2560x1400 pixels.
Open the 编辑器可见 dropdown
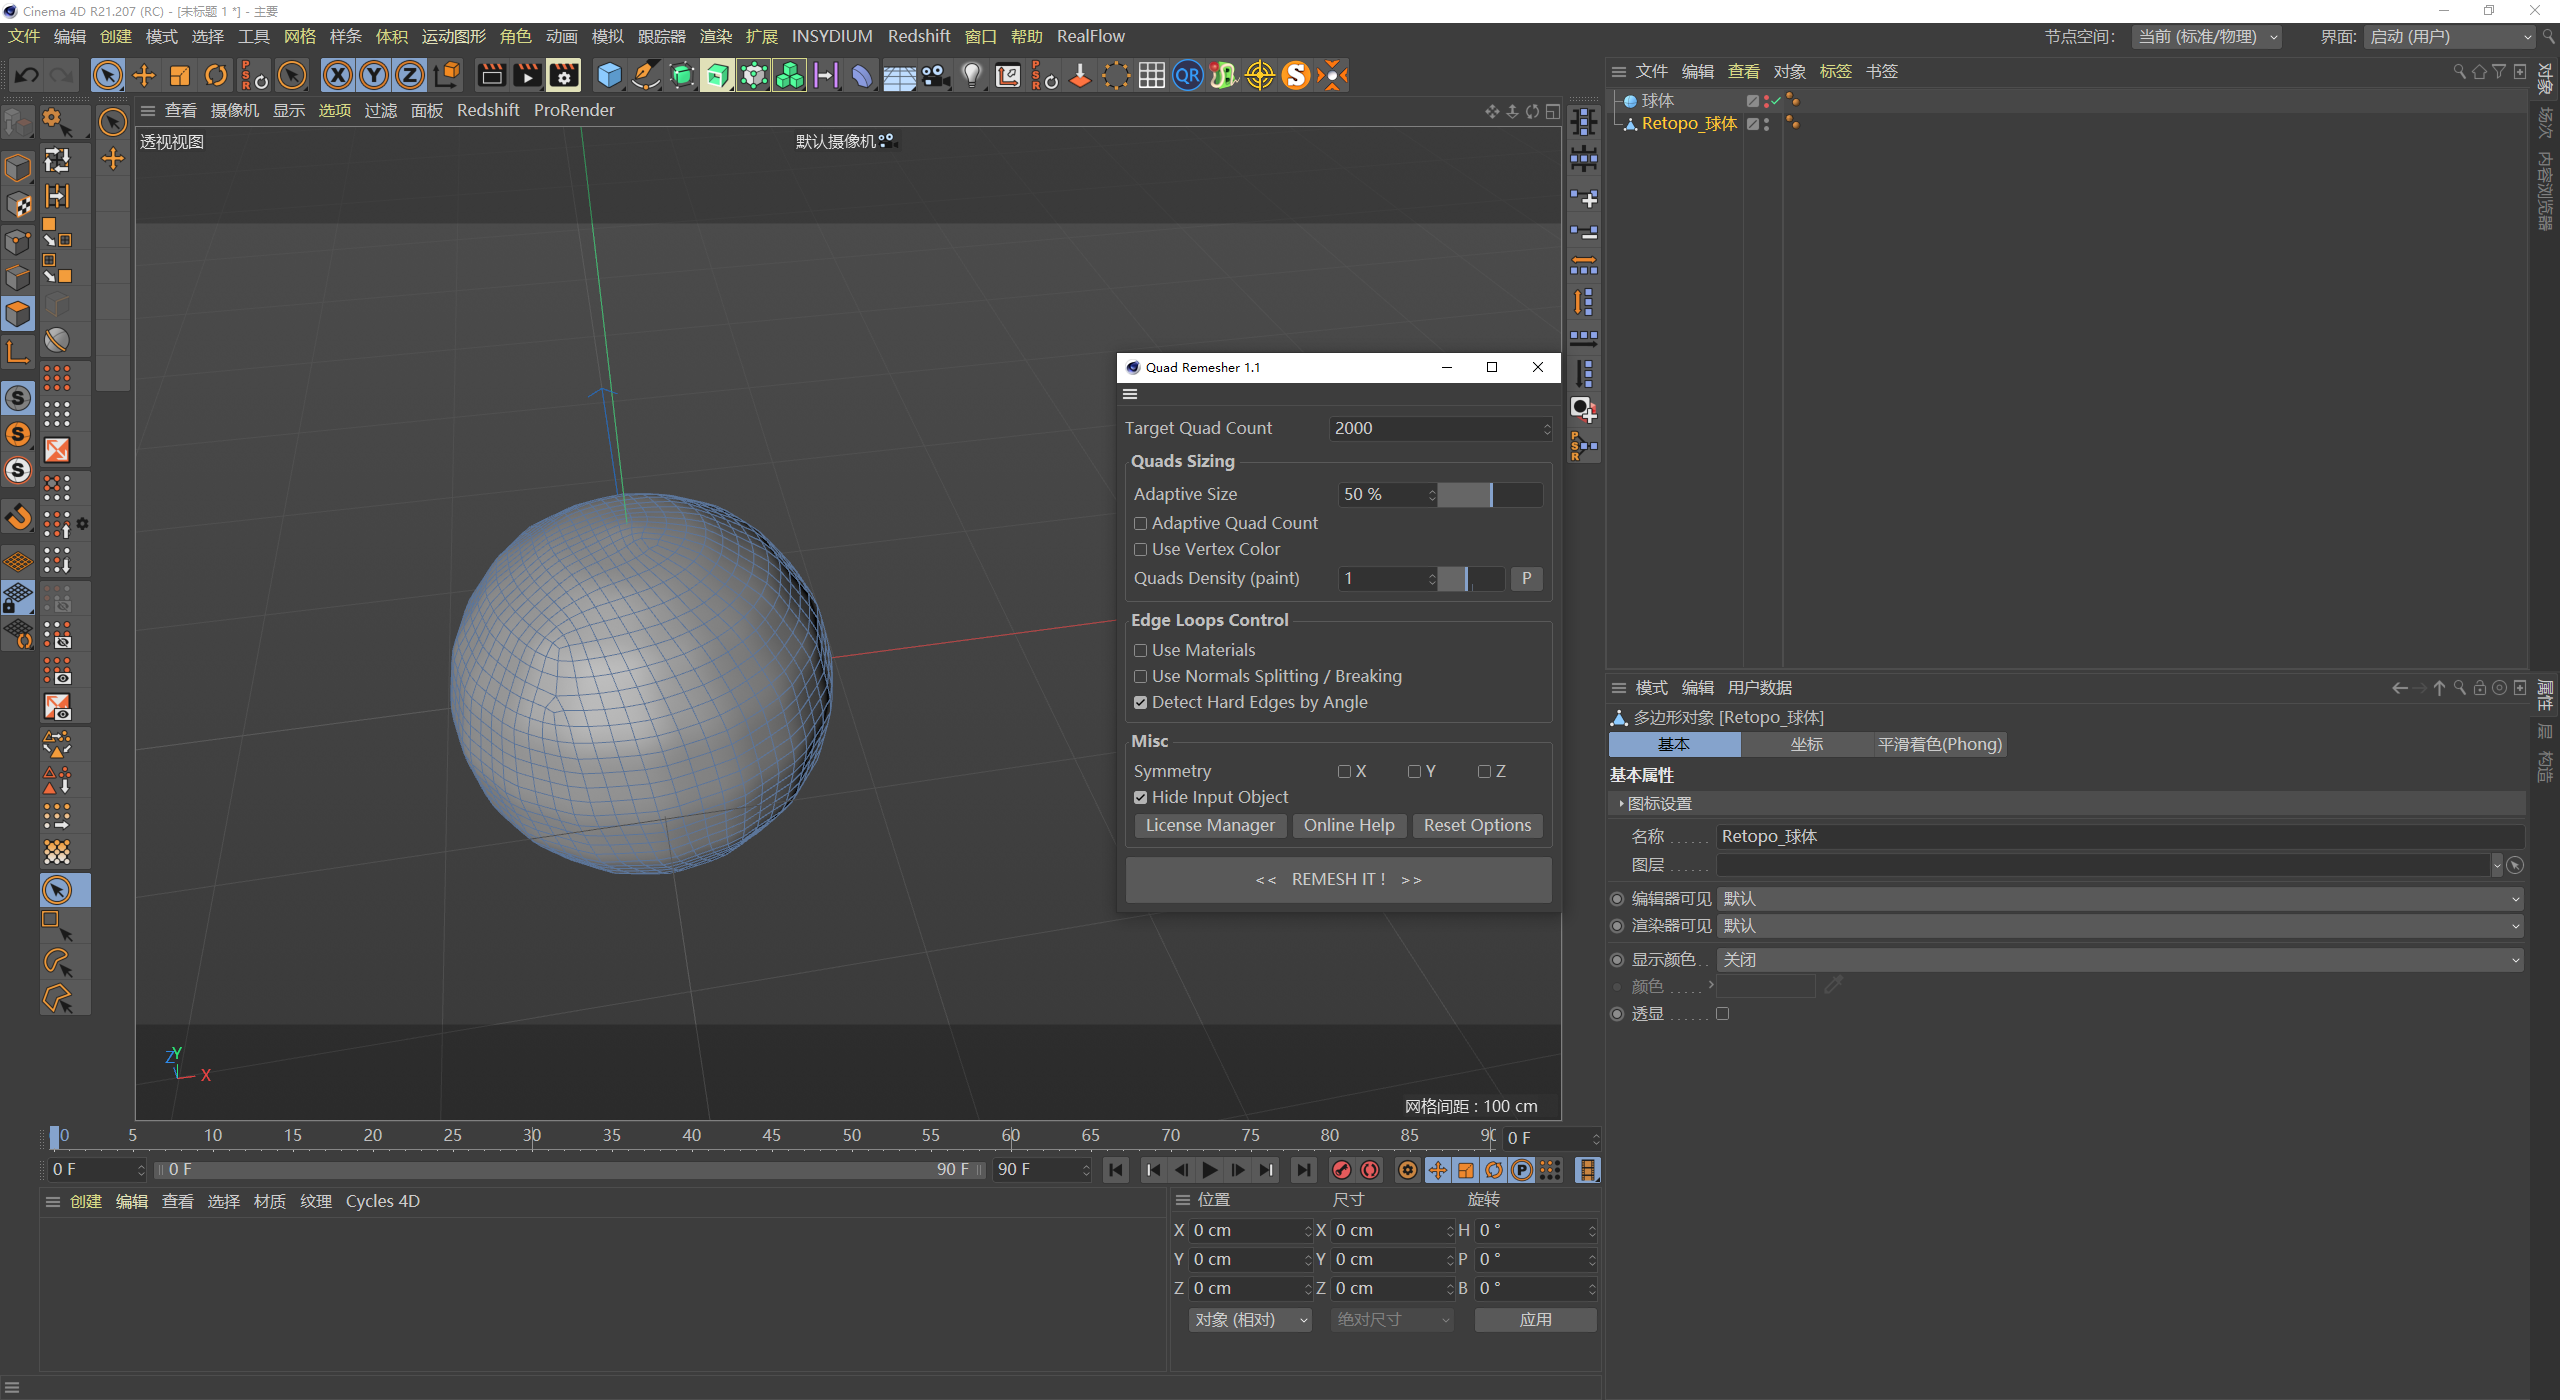[x=2119, y=899]
